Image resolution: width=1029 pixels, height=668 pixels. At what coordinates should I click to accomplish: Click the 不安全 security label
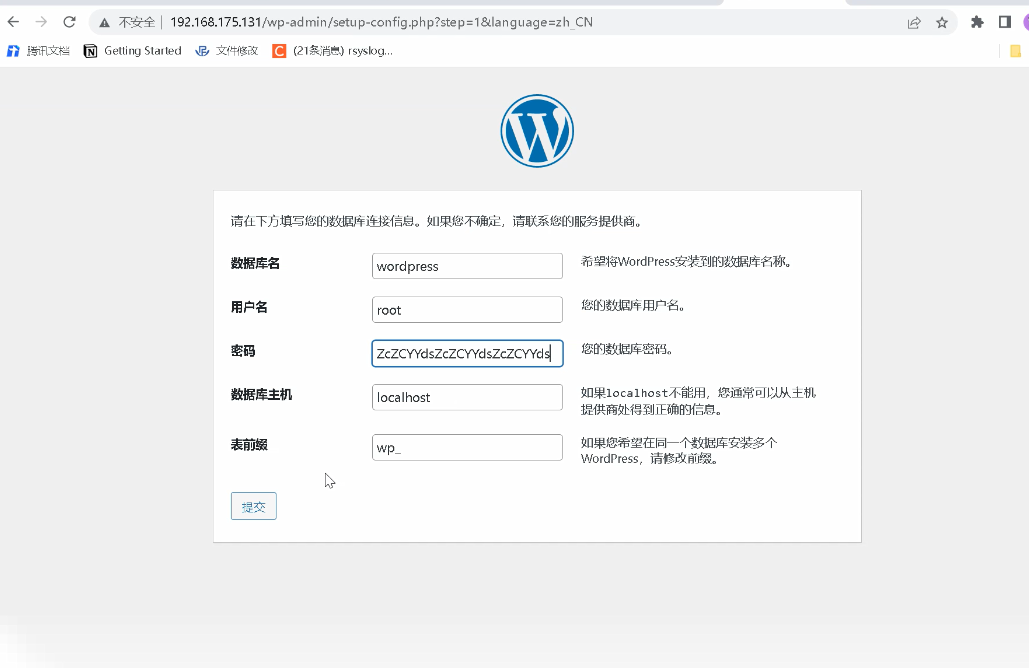coord(136,22)
